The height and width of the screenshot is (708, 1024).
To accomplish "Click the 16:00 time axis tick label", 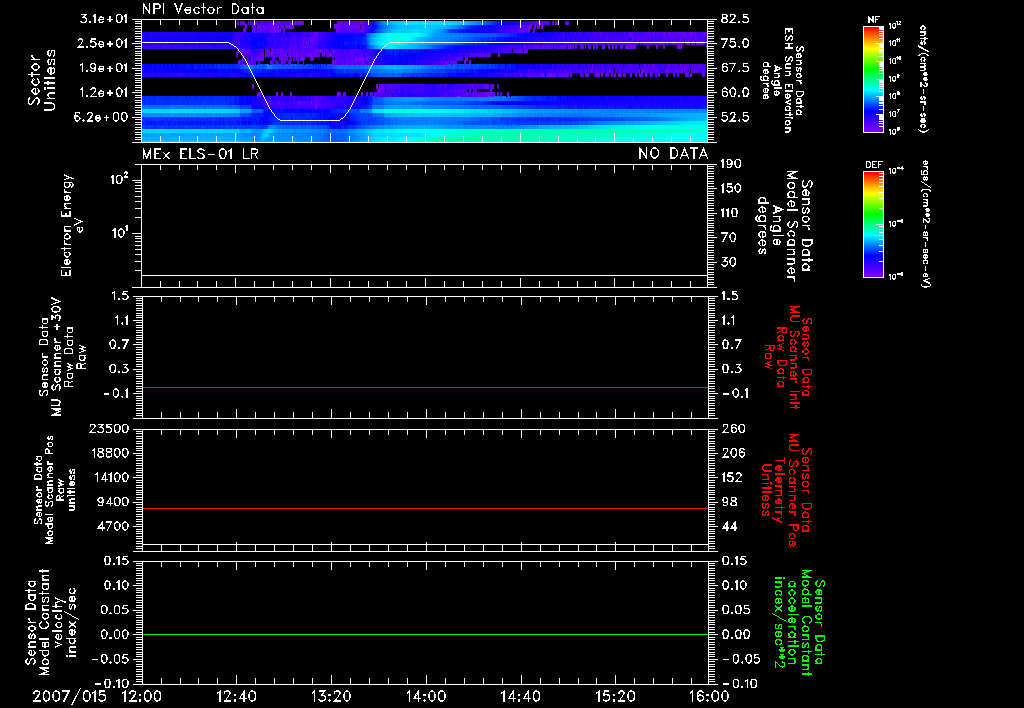I will pos(708,694).
